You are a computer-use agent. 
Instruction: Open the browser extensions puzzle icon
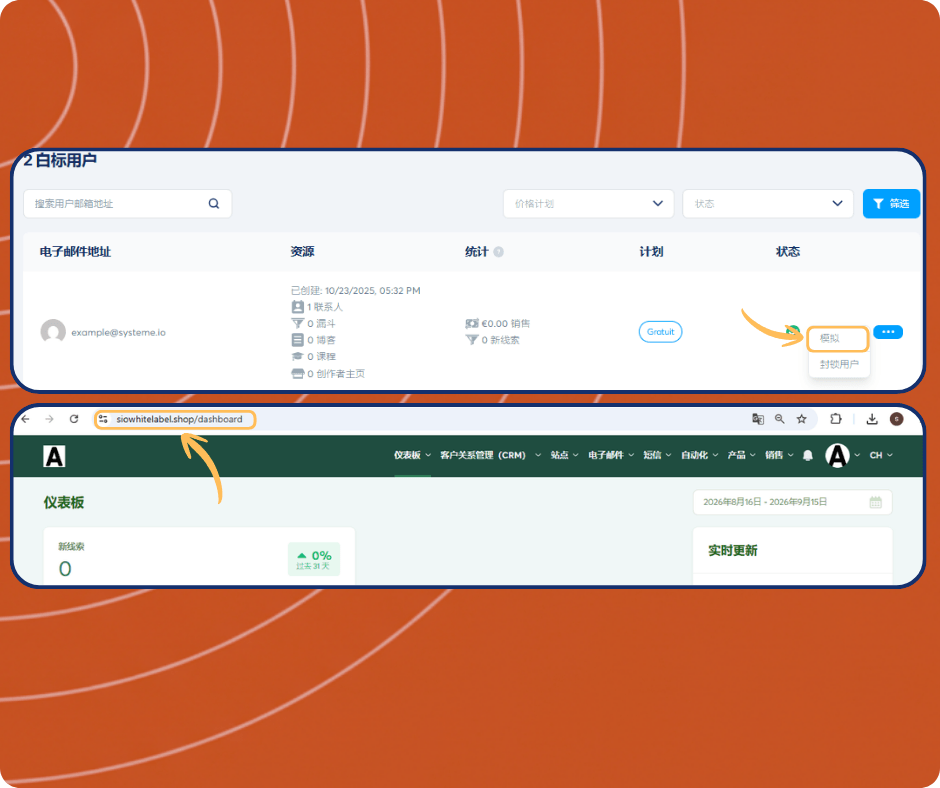point(836,419)
